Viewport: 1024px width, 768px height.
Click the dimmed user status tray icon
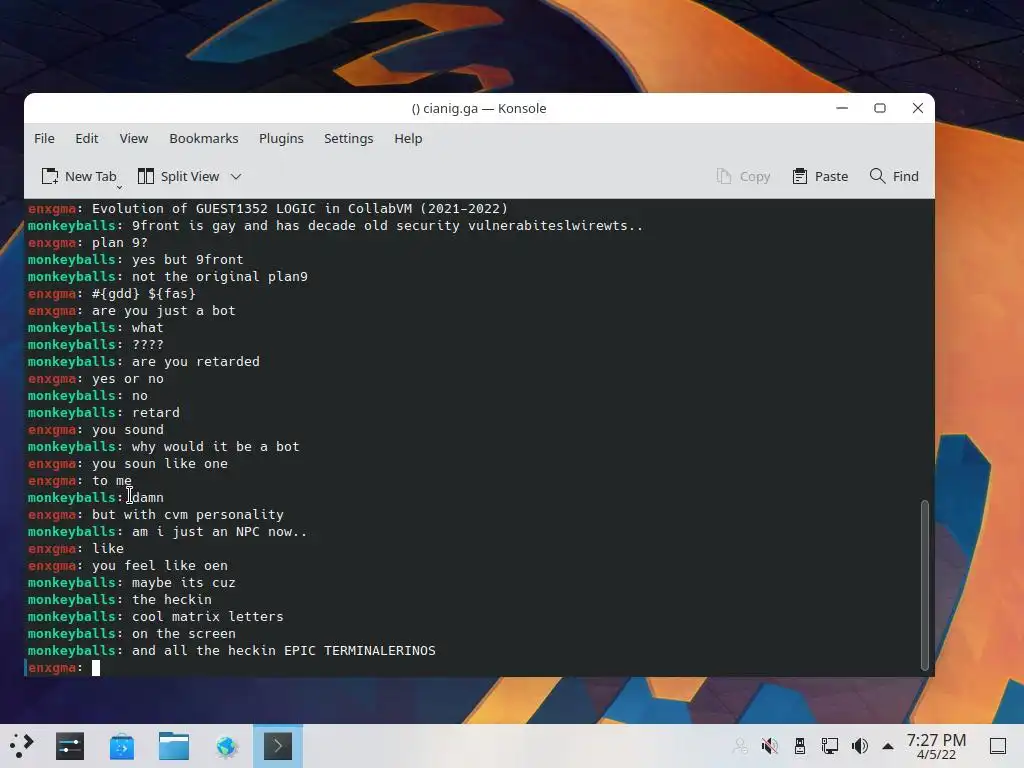click(x=740, y=746)
